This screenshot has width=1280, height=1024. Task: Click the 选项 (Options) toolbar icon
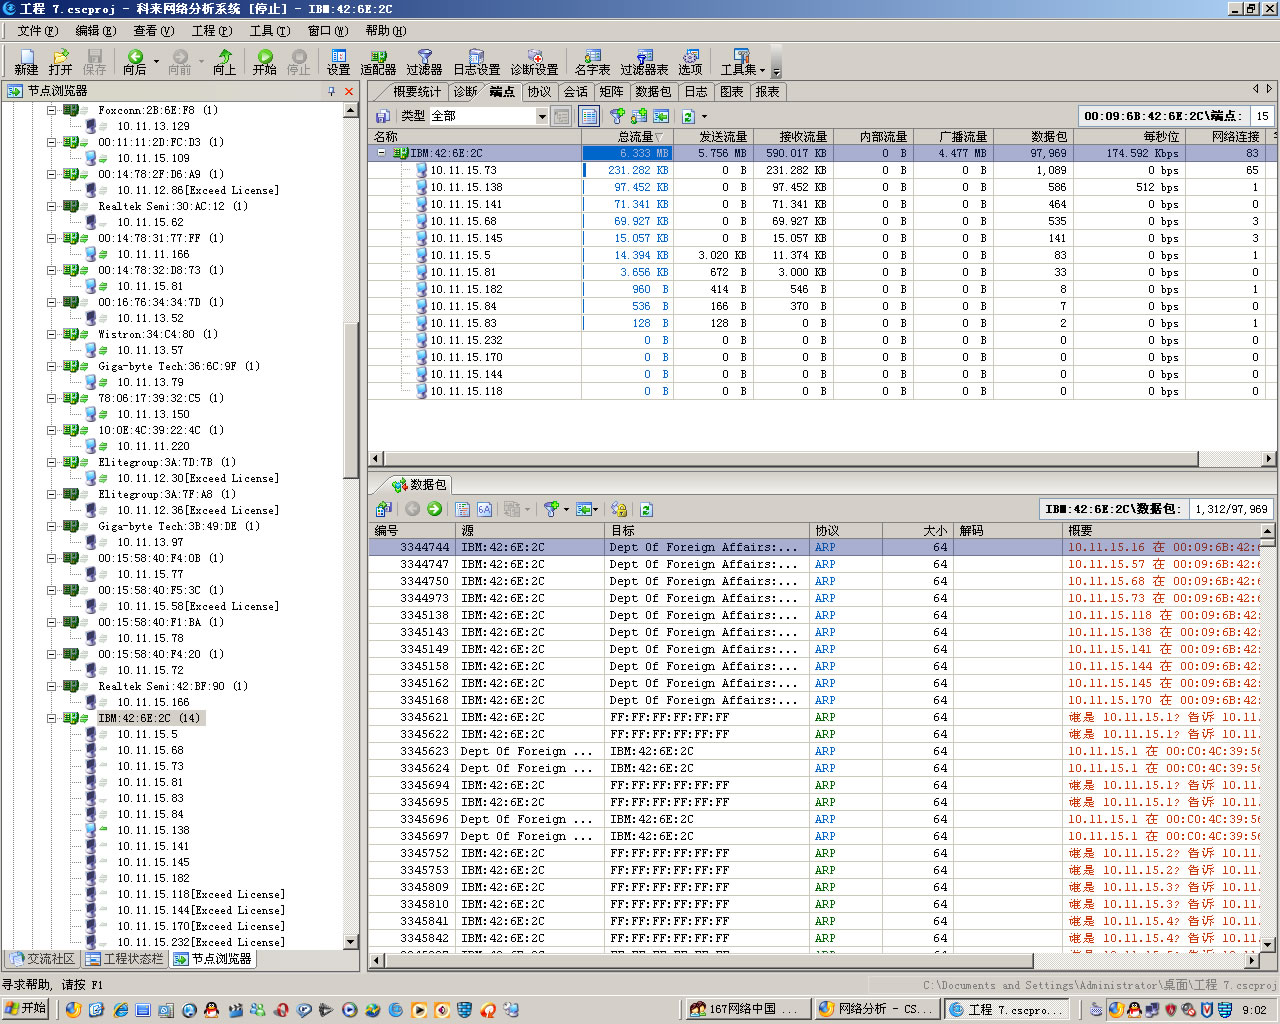[690, 62]
